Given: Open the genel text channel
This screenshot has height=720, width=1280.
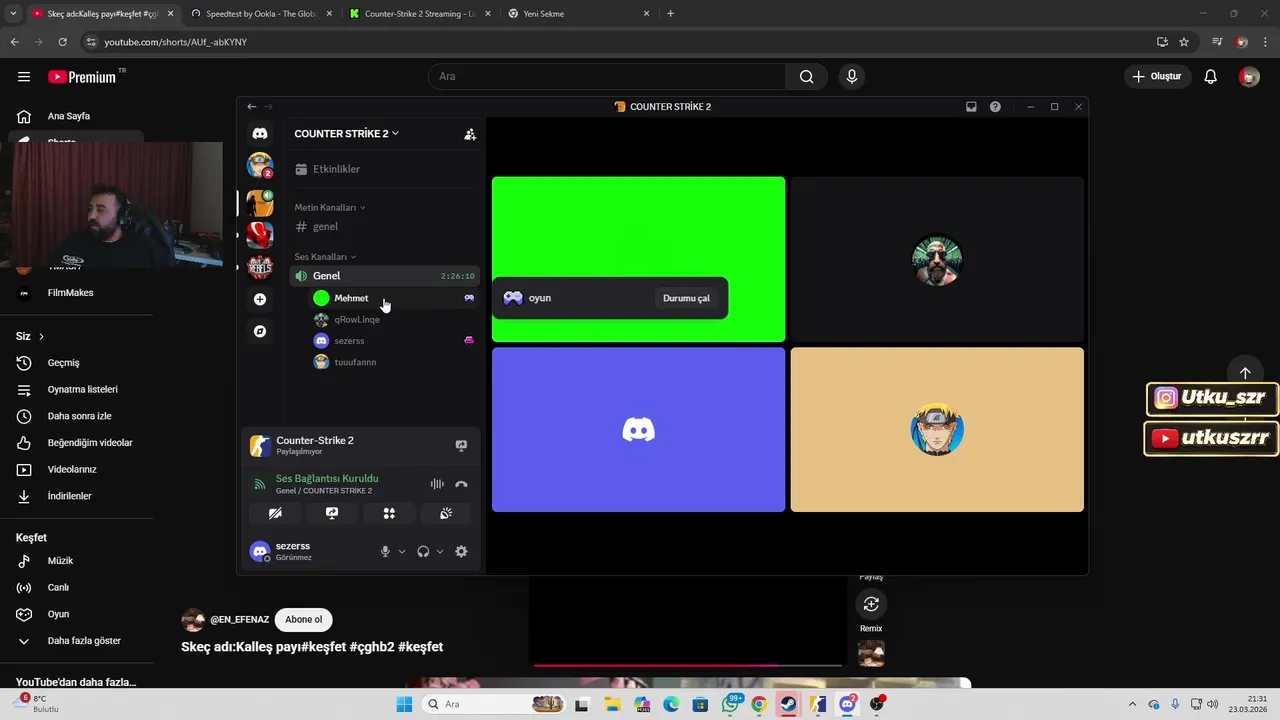Looking at the screenshot, I should click(x=384, y=227).
